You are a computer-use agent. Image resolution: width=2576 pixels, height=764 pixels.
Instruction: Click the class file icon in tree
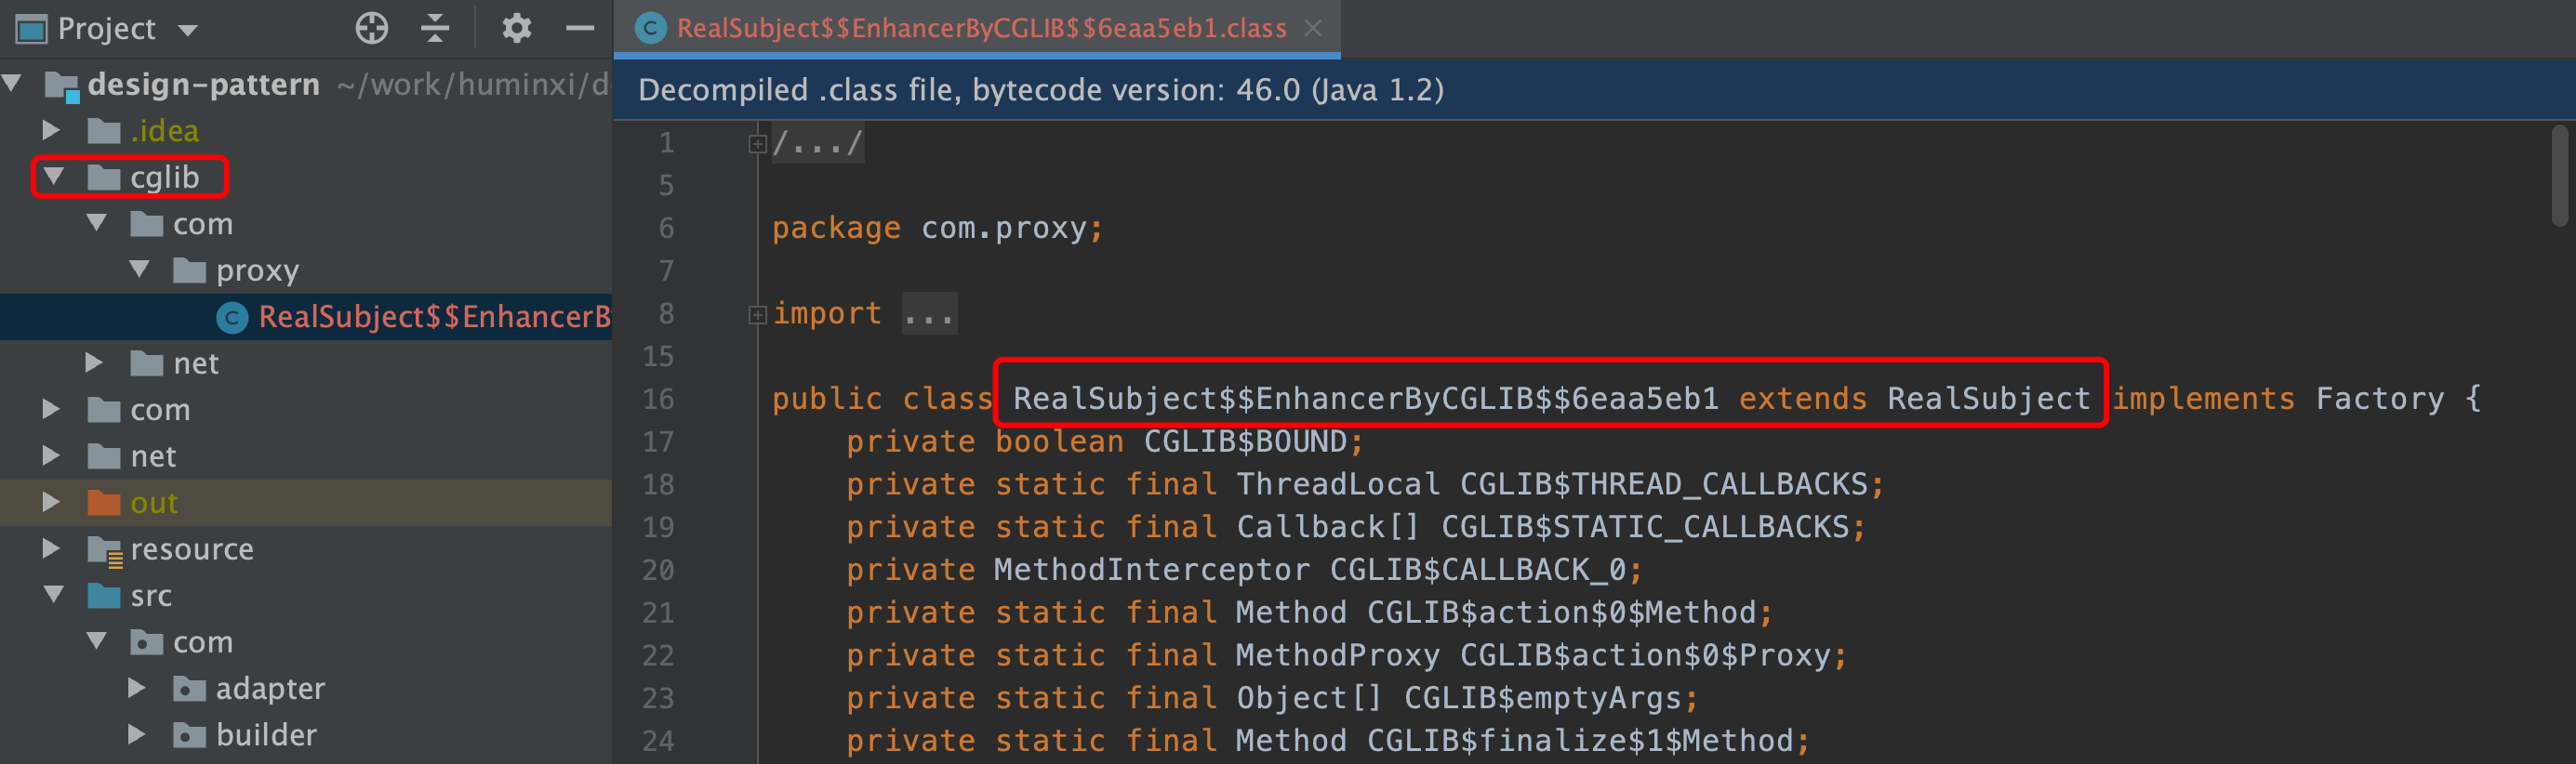tap(232, 318)
